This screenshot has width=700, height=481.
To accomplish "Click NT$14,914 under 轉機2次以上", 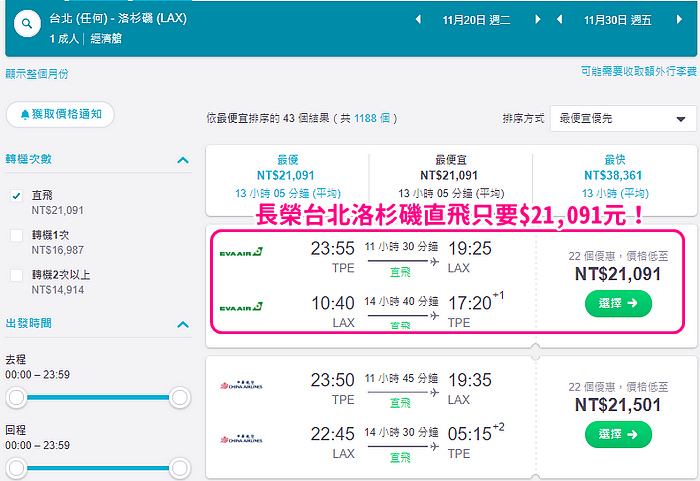I will click(58, 290).
